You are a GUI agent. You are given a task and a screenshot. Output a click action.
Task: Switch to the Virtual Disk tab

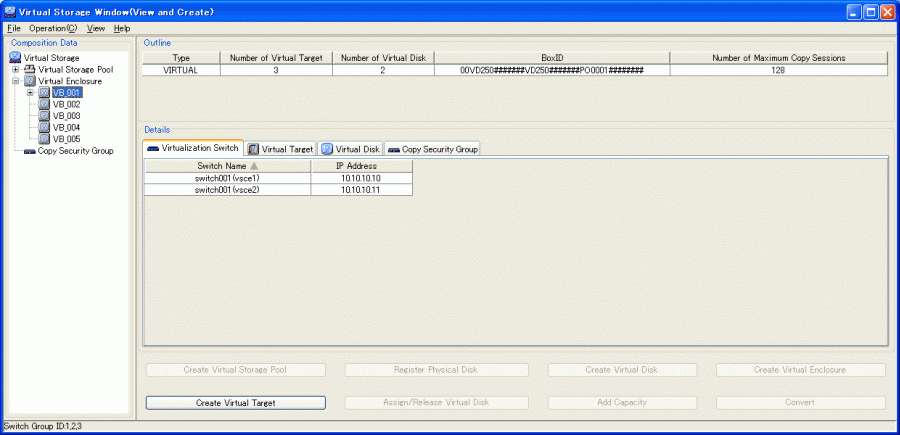350,149
